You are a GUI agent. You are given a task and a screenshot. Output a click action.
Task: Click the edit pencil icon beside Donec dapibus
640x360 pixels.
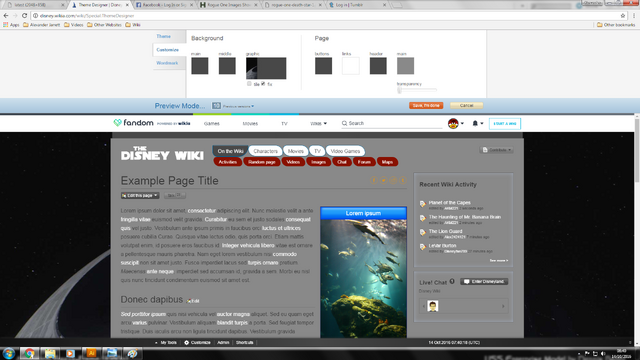coord(189,301)
